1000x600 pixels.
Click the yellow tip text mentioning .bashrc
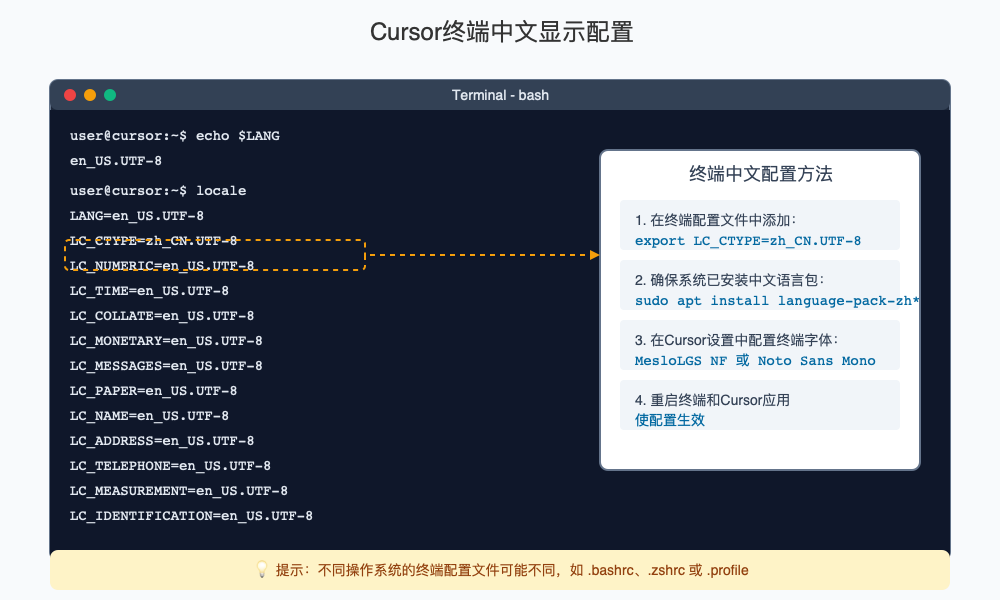click(512, 570)
